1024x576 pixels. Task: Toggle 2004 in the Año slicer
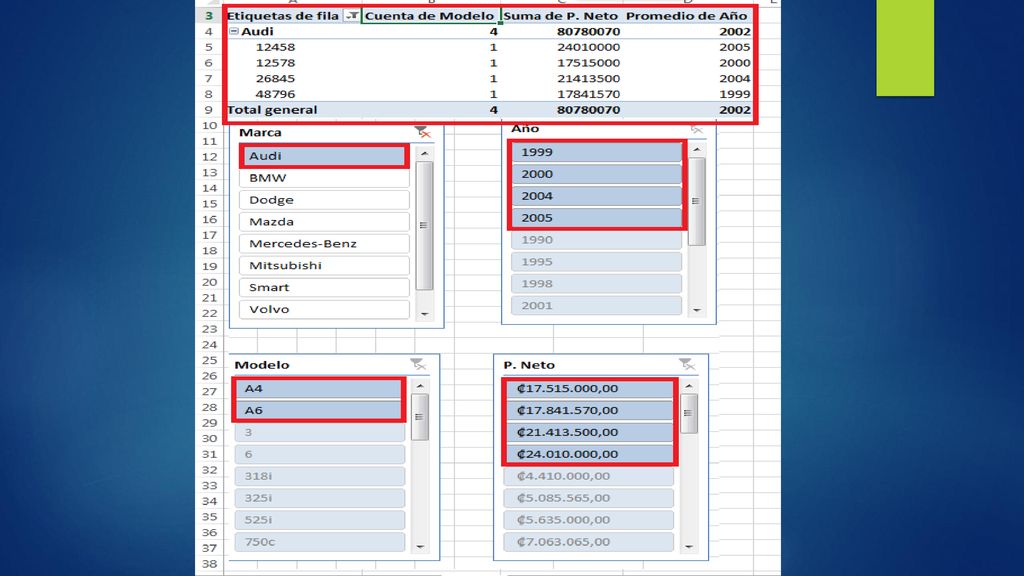pos(597,196)
